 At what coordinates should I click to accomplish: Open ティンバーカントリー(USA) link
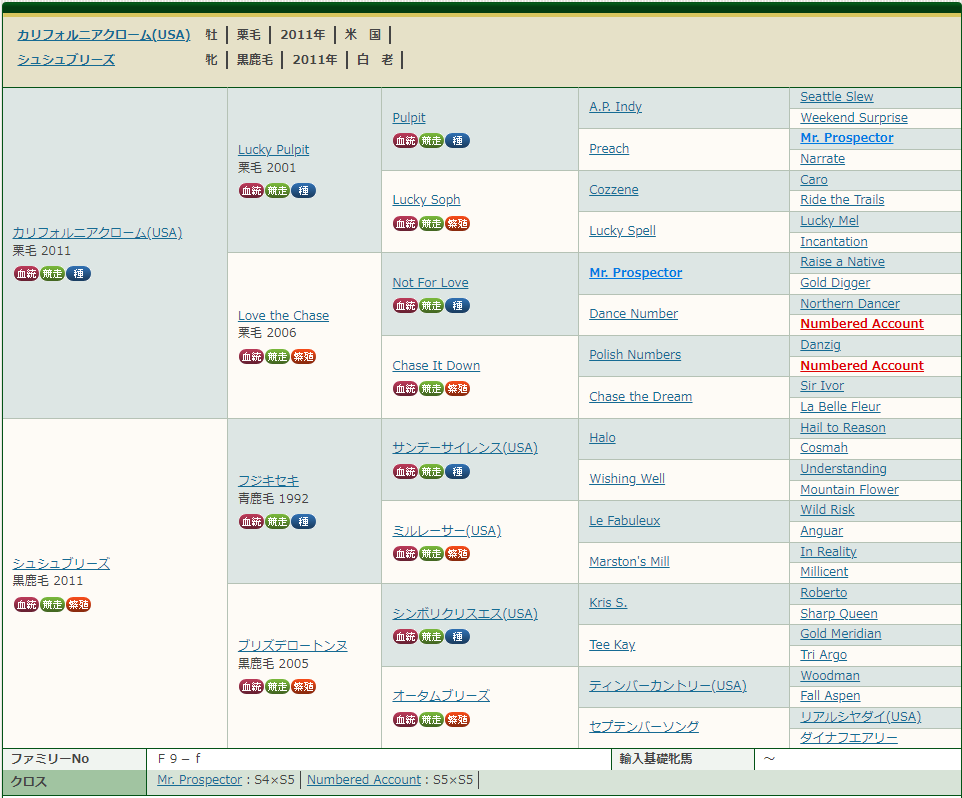point(668,686)
